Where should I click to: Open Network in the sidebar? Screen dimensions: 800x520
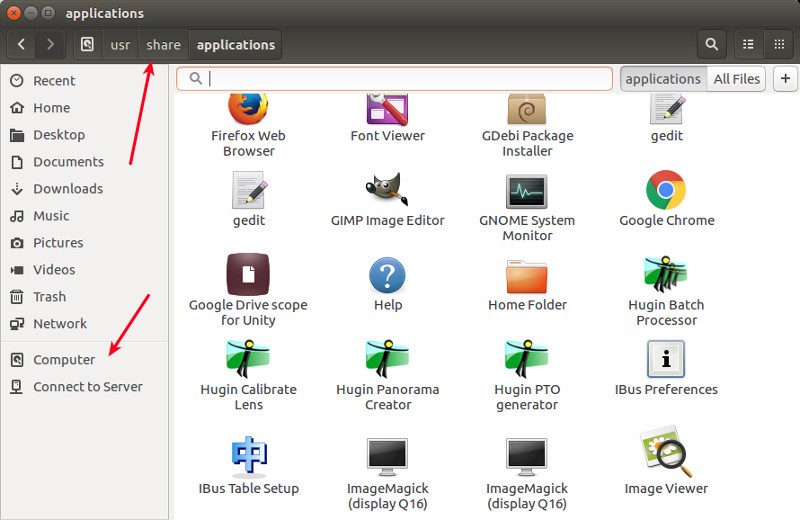coord(85,324)
